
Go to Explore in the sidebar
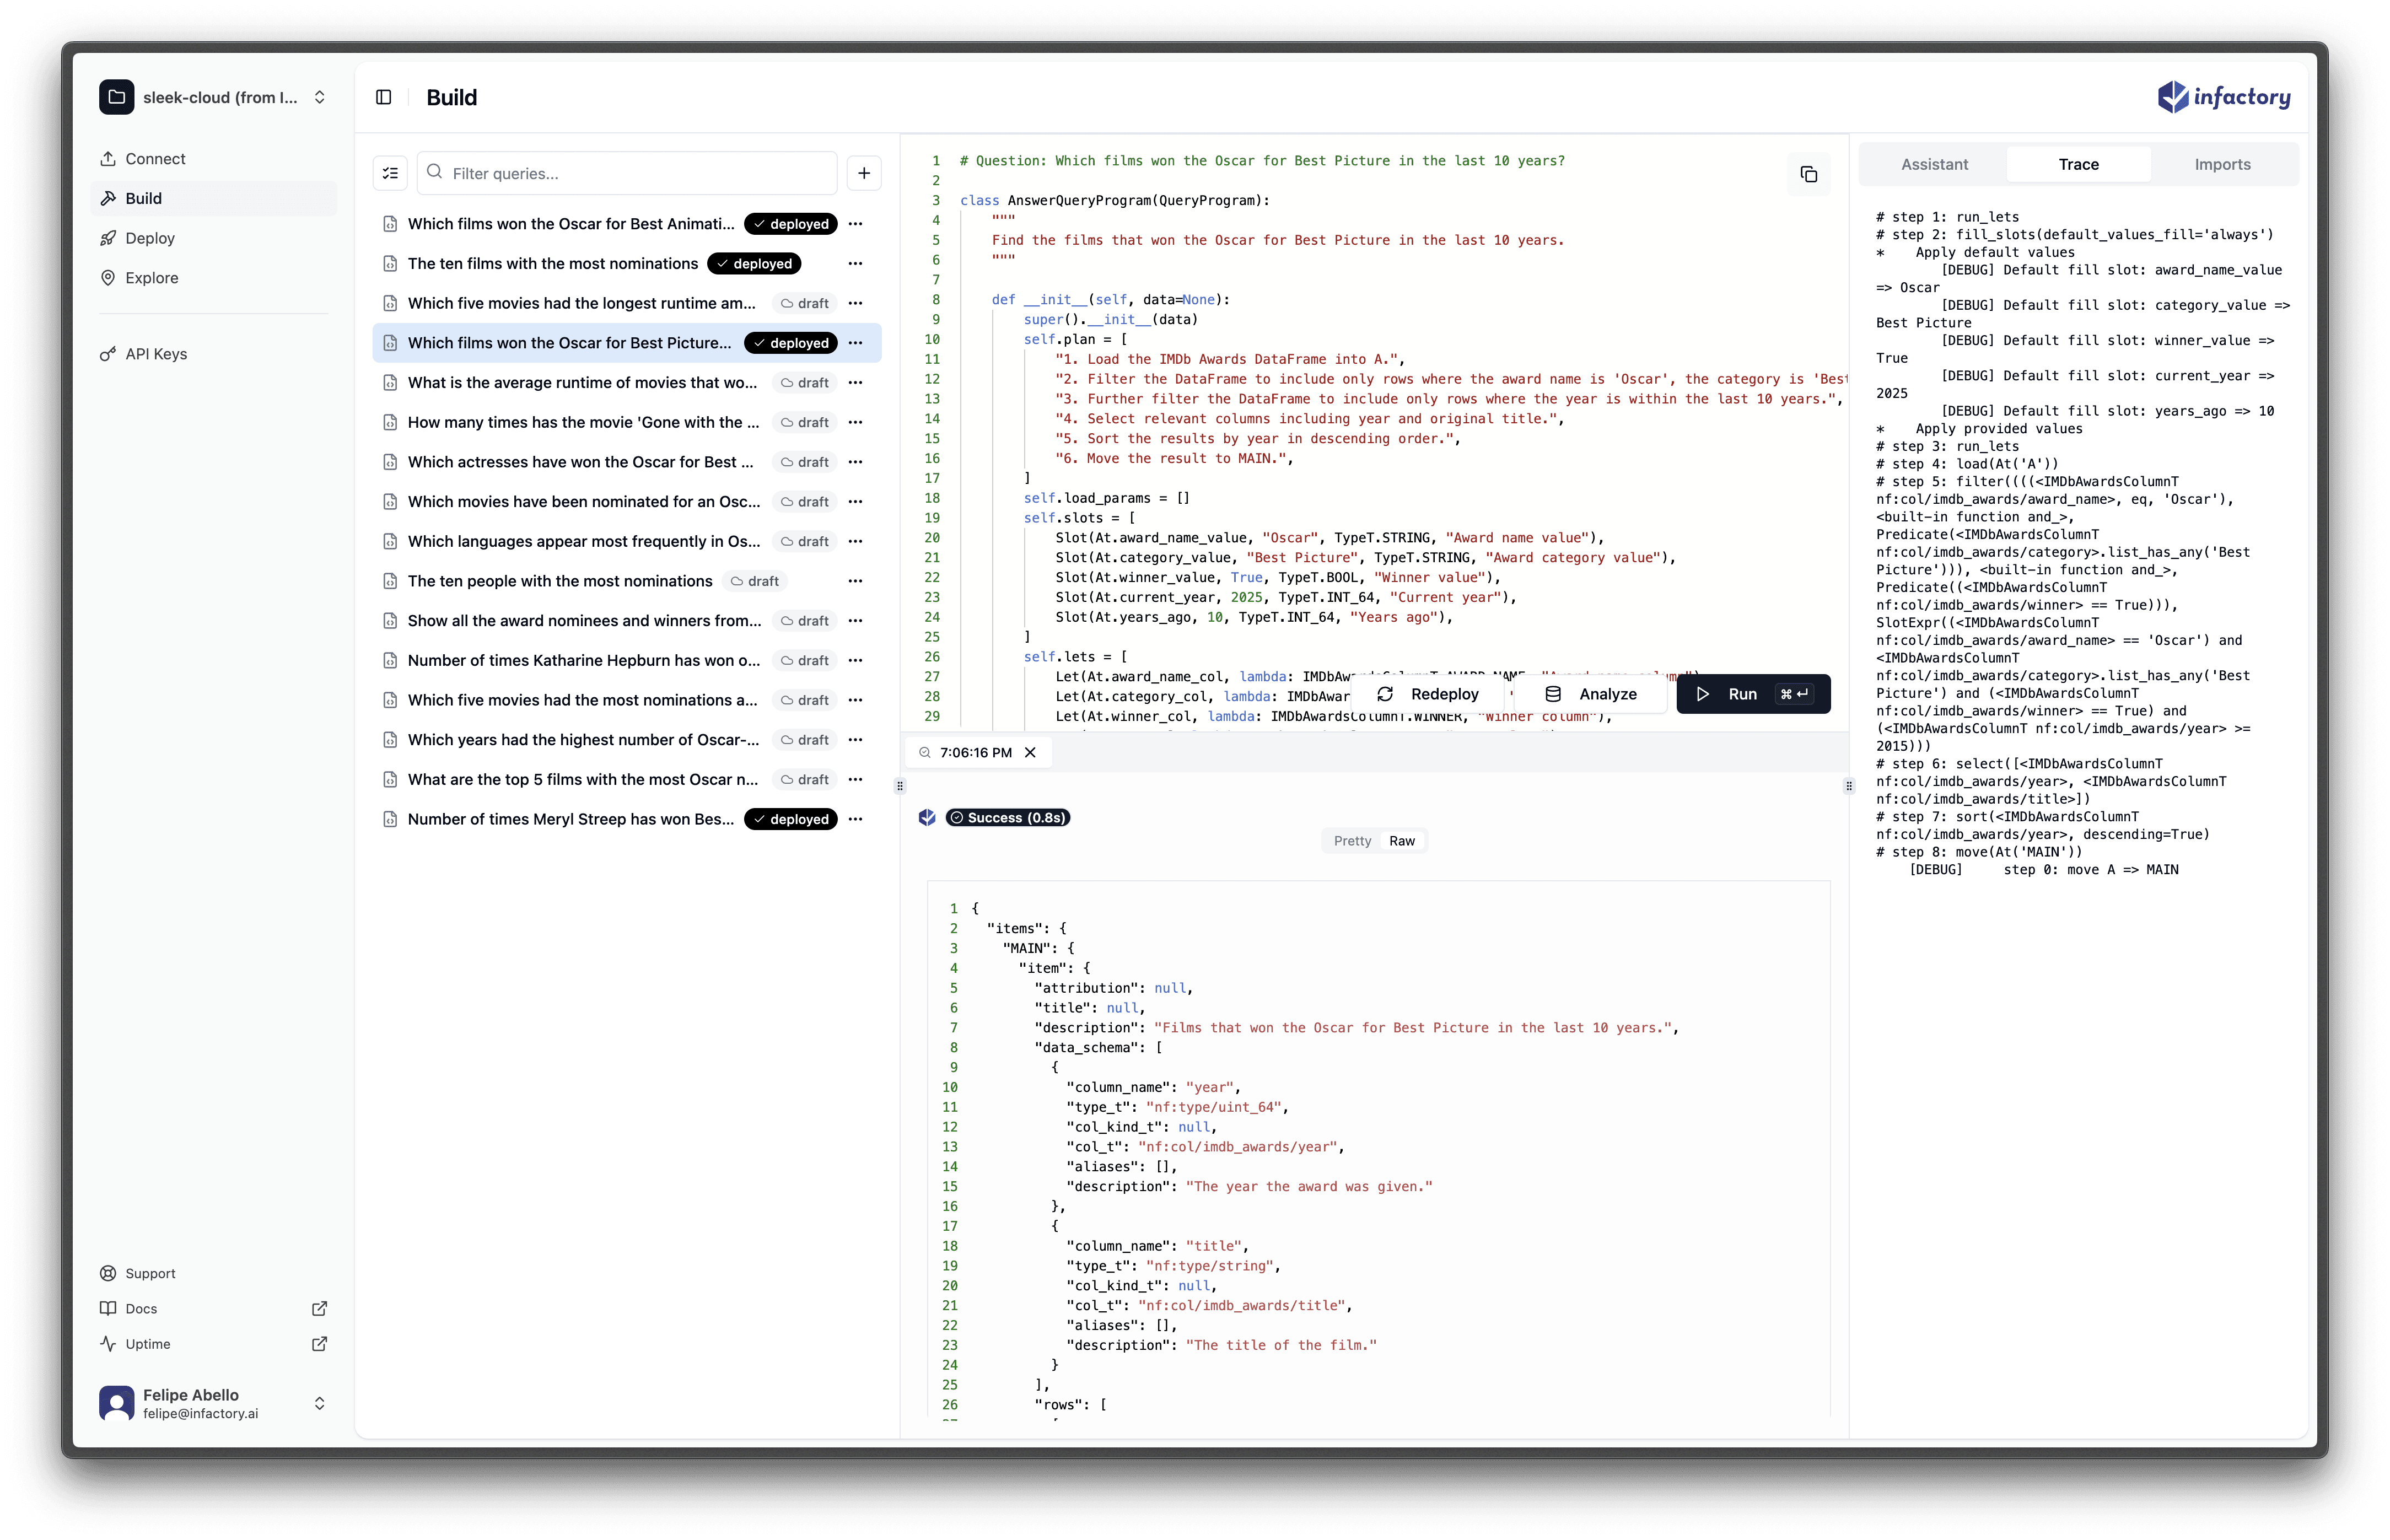point(213,278)
